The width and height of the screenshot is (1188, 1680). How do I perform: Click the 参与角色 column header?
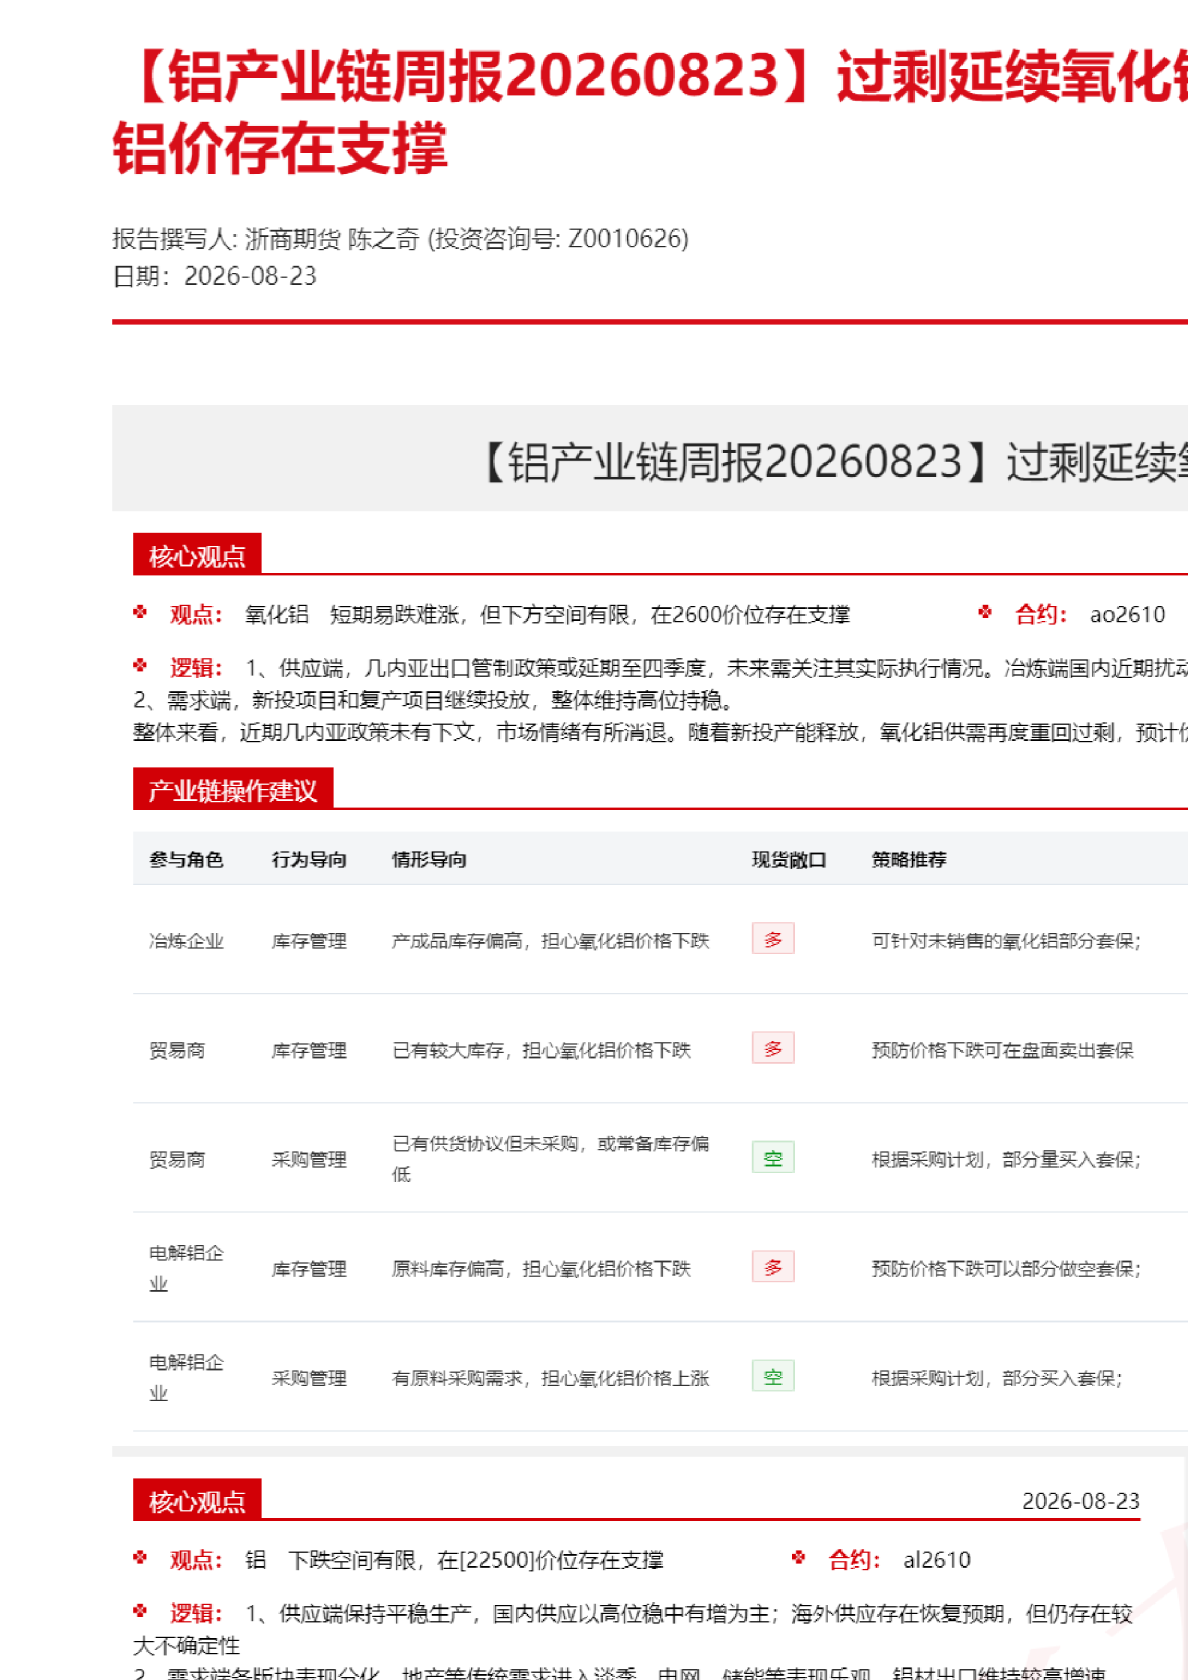click(x=186, y=860)
